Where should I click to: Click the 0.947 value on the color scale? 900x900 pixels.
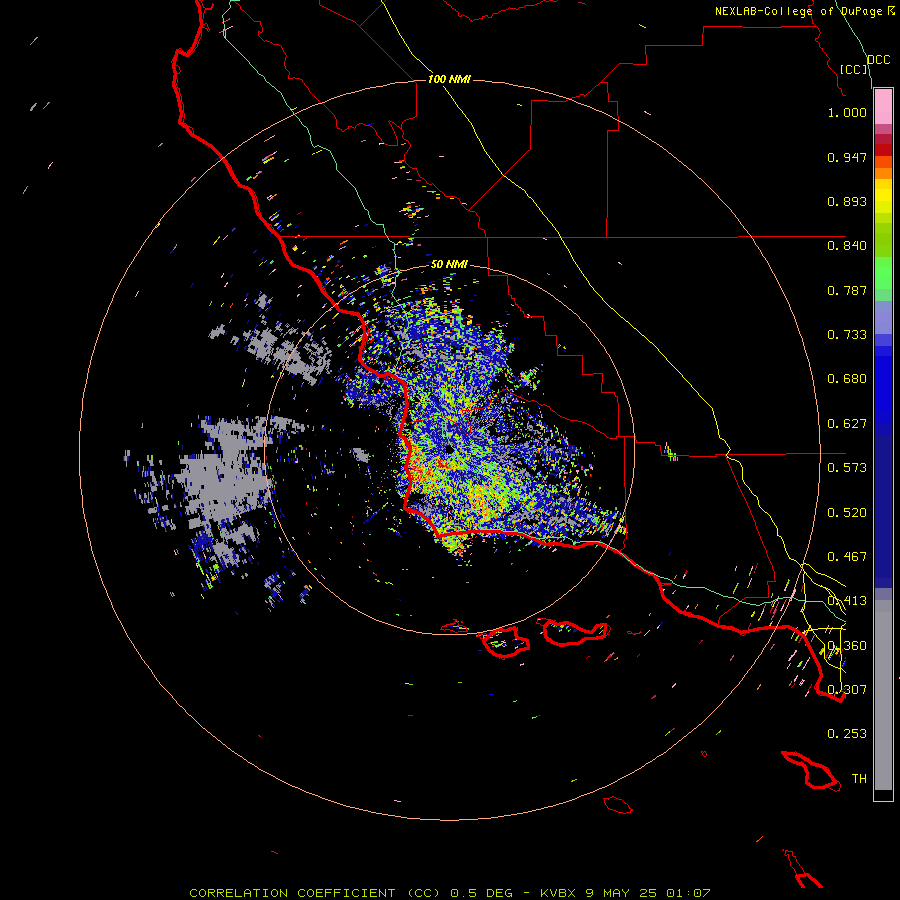point(847,157)
